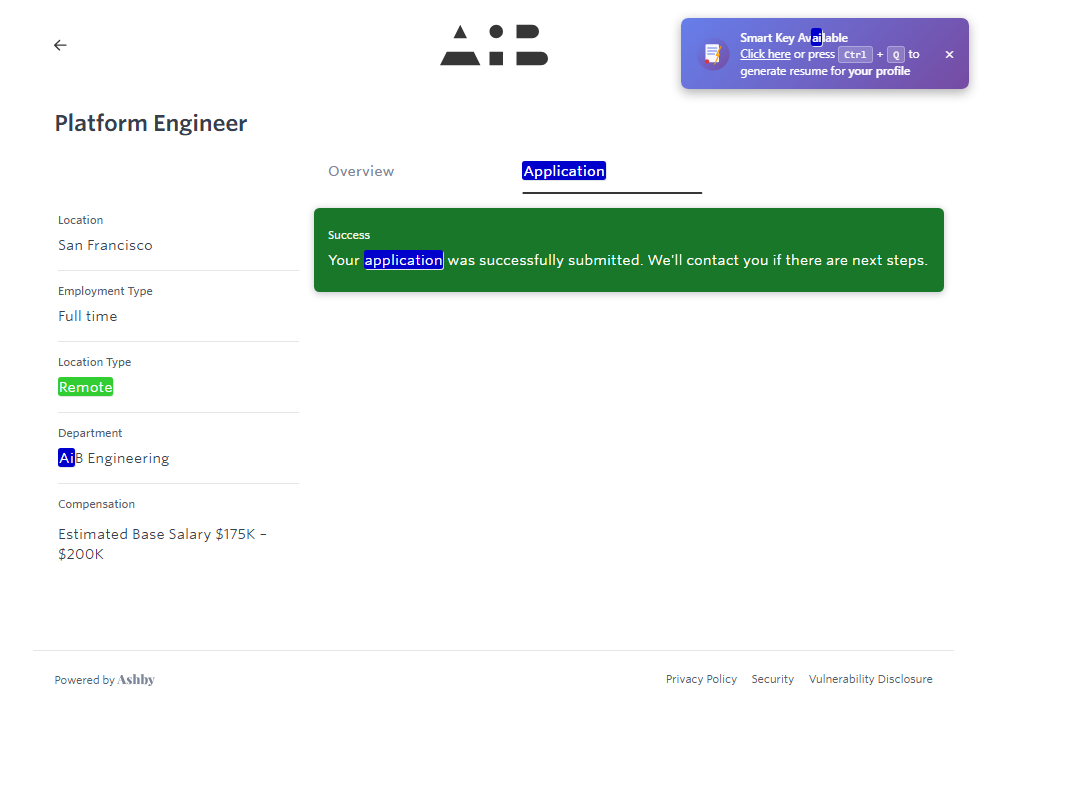Screen dimensions: 1080x790
Task: Click the Platform Engineer job title
Action: (151, 123)
